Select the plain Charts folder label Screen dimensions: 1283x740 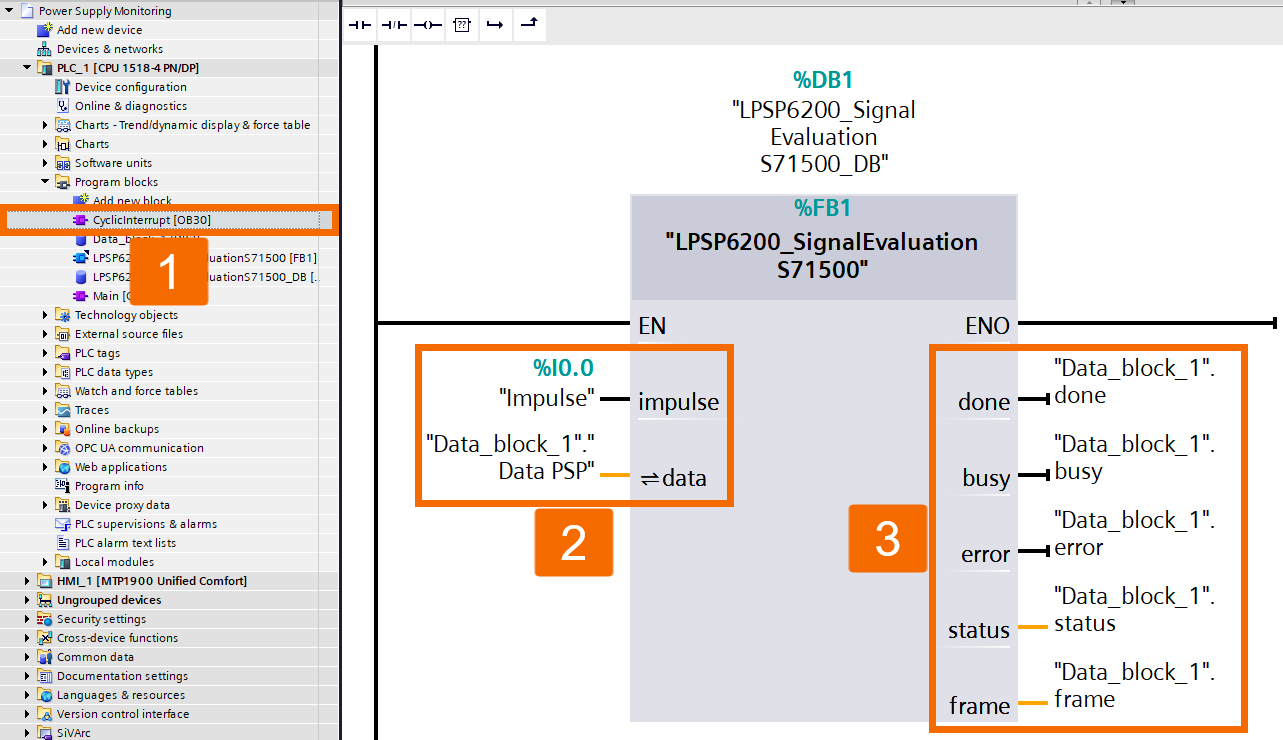point(92,144)
